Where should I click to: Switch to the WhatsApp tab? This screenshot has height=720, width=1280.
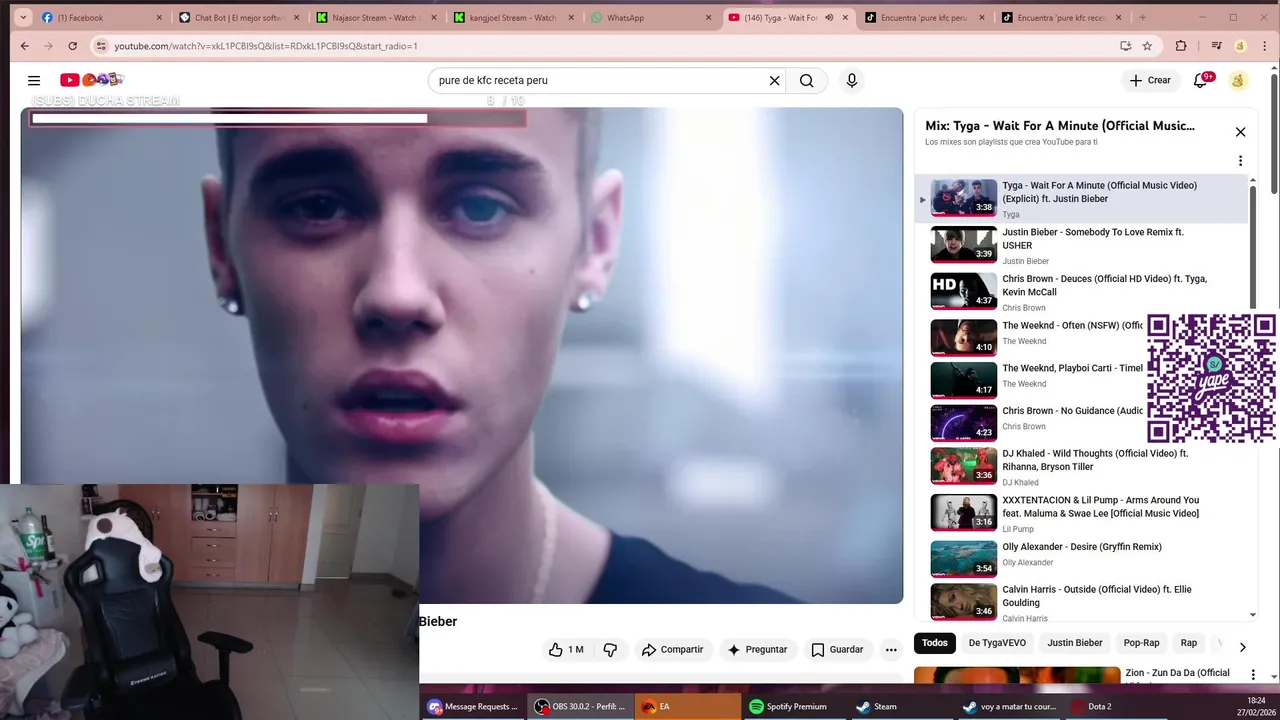click(650, 17)
